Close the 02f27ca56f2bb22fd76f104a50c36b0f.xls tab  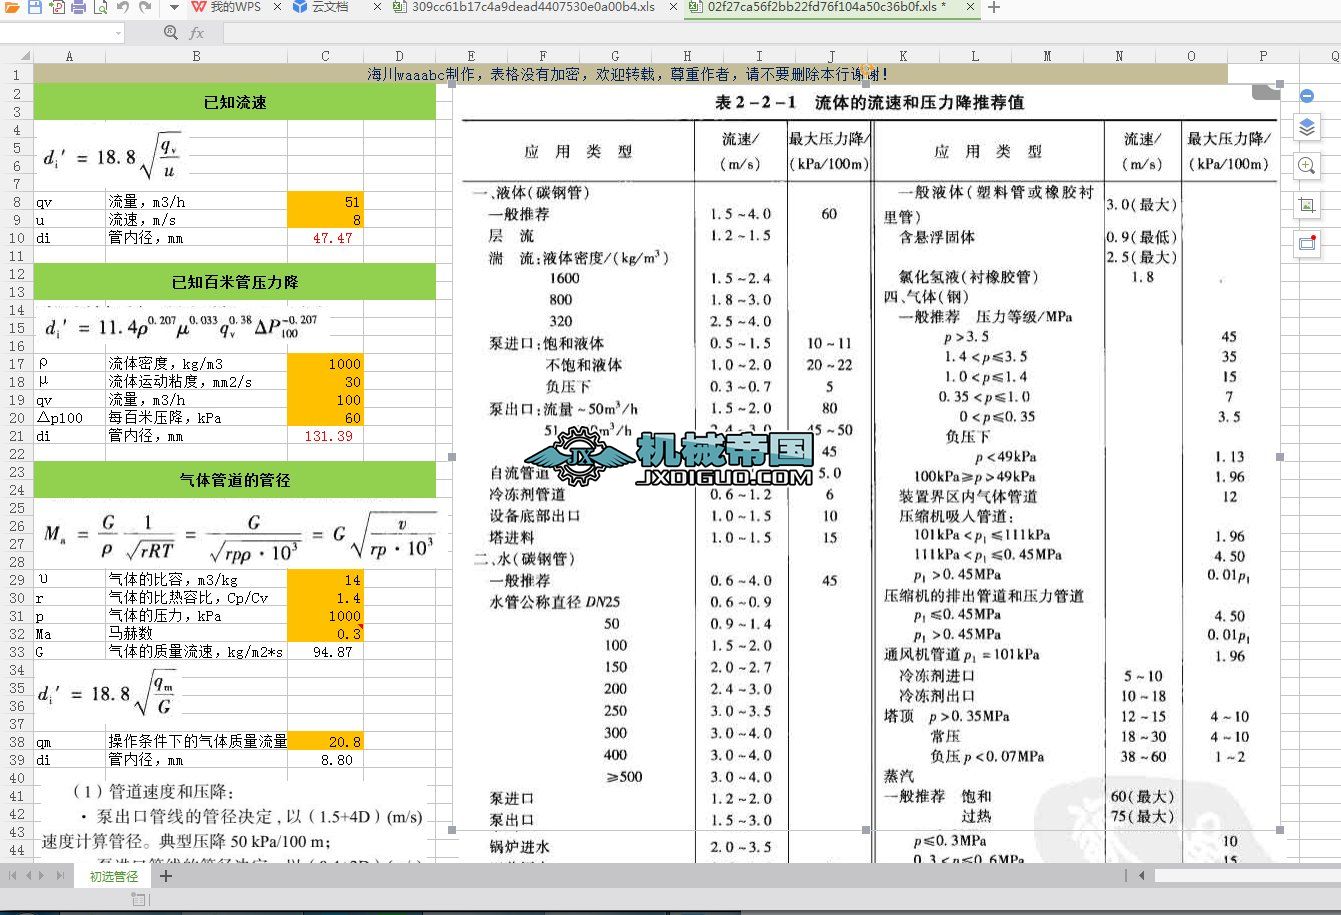coord(970,7)
